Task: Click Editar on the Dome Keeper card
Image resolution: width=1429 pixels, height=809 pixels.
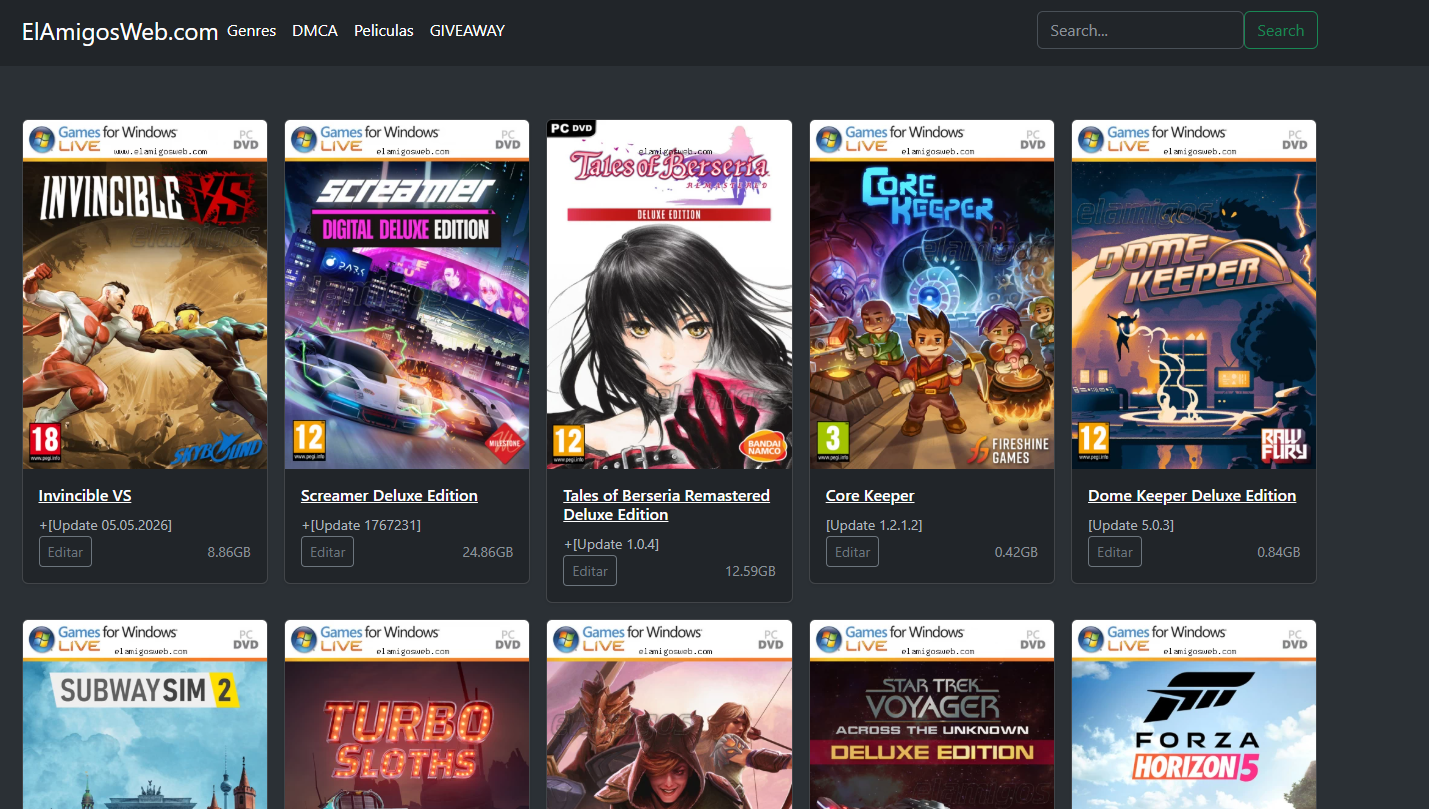Action: (1114, 552)
